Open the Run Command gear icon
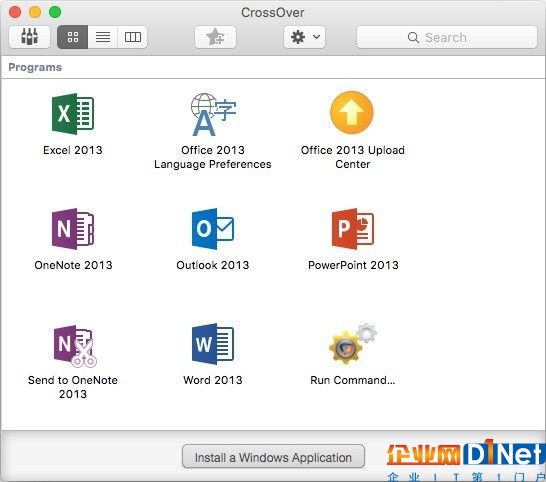 point(353,344)
